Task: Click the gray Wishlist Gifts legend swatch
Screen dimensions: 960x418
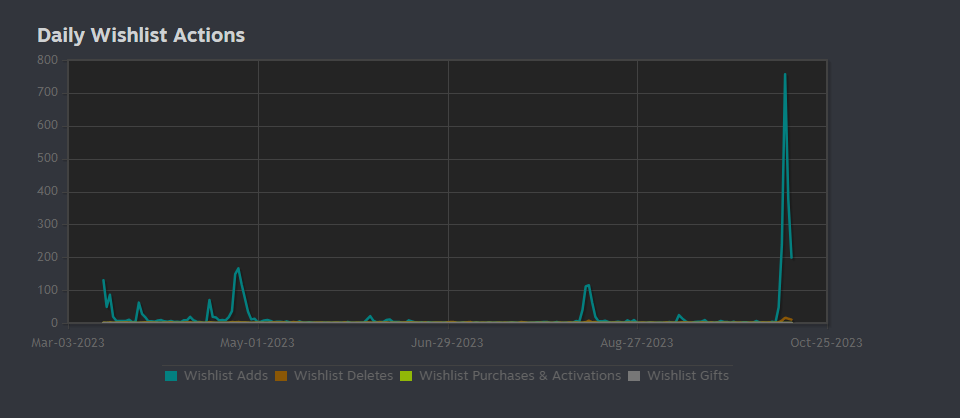Action: pos(634,376)
